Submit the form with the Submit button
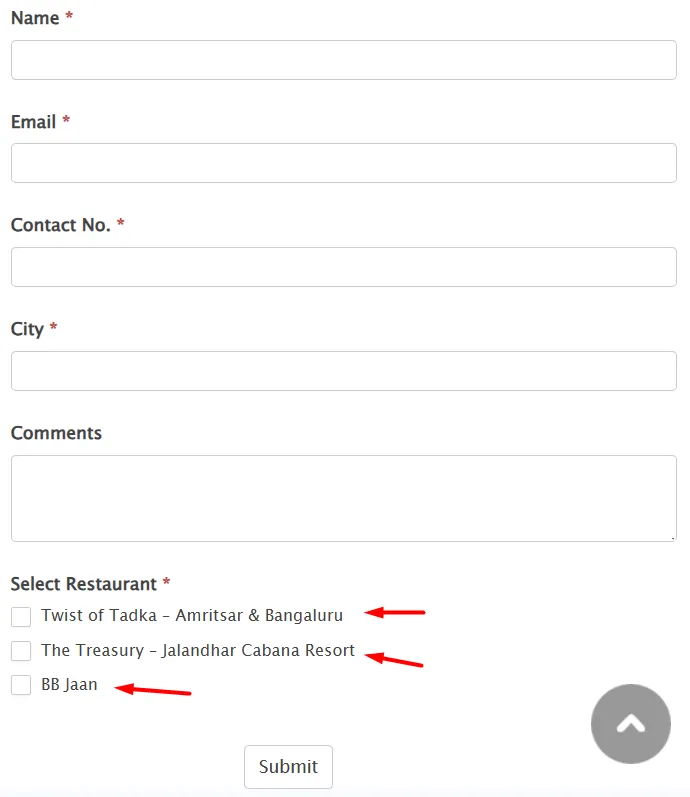The width and height of the screenshot is (690, 797). tap(288, 767)
